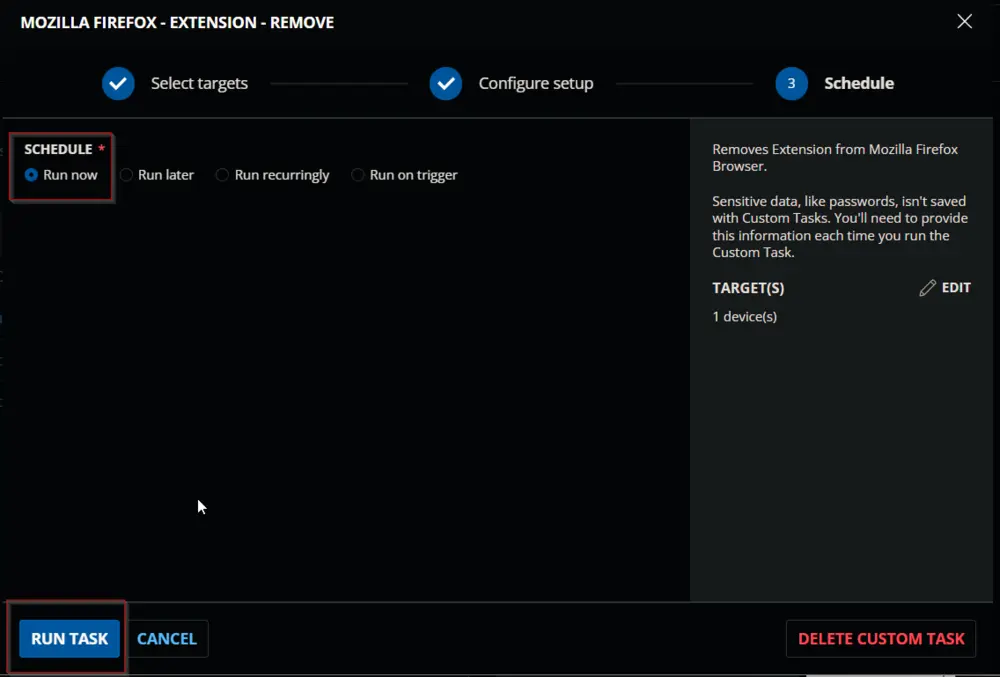Cancel the task with the CANCEL button
Image resolution: width=1000 pixels, height=677 pixels.
[x=167, y=639]
